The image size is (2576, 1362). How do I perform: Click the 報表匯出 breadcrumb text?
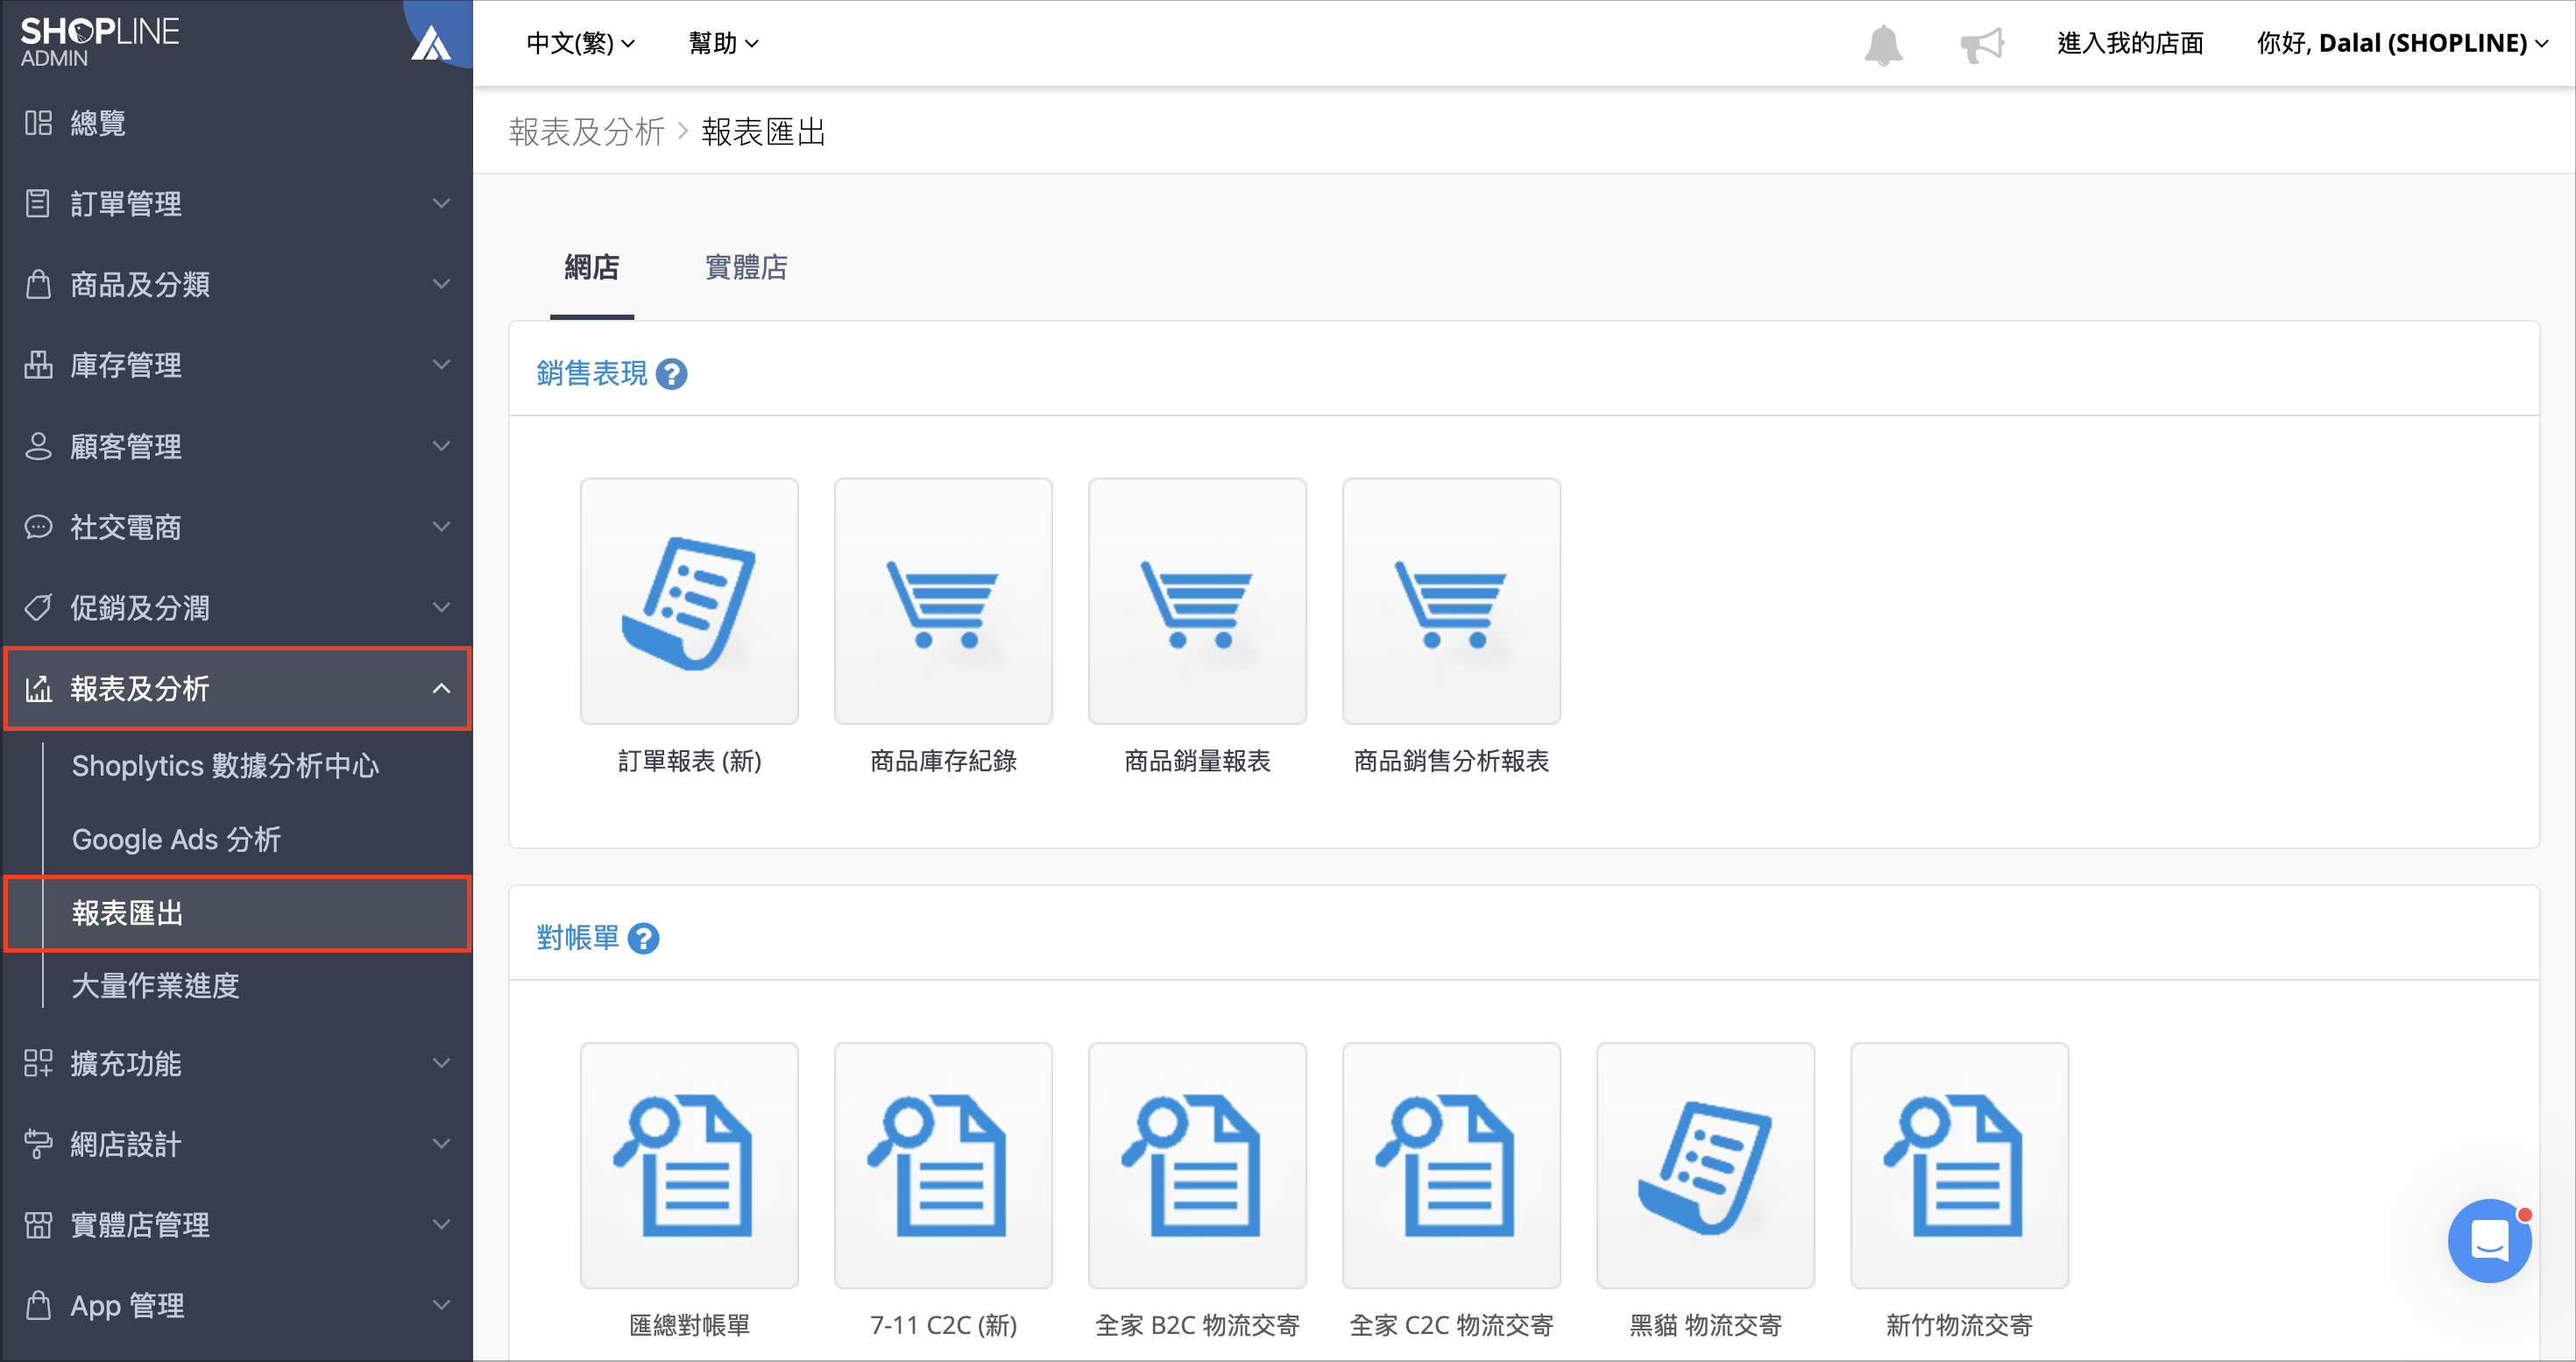(x=763, y=132)
